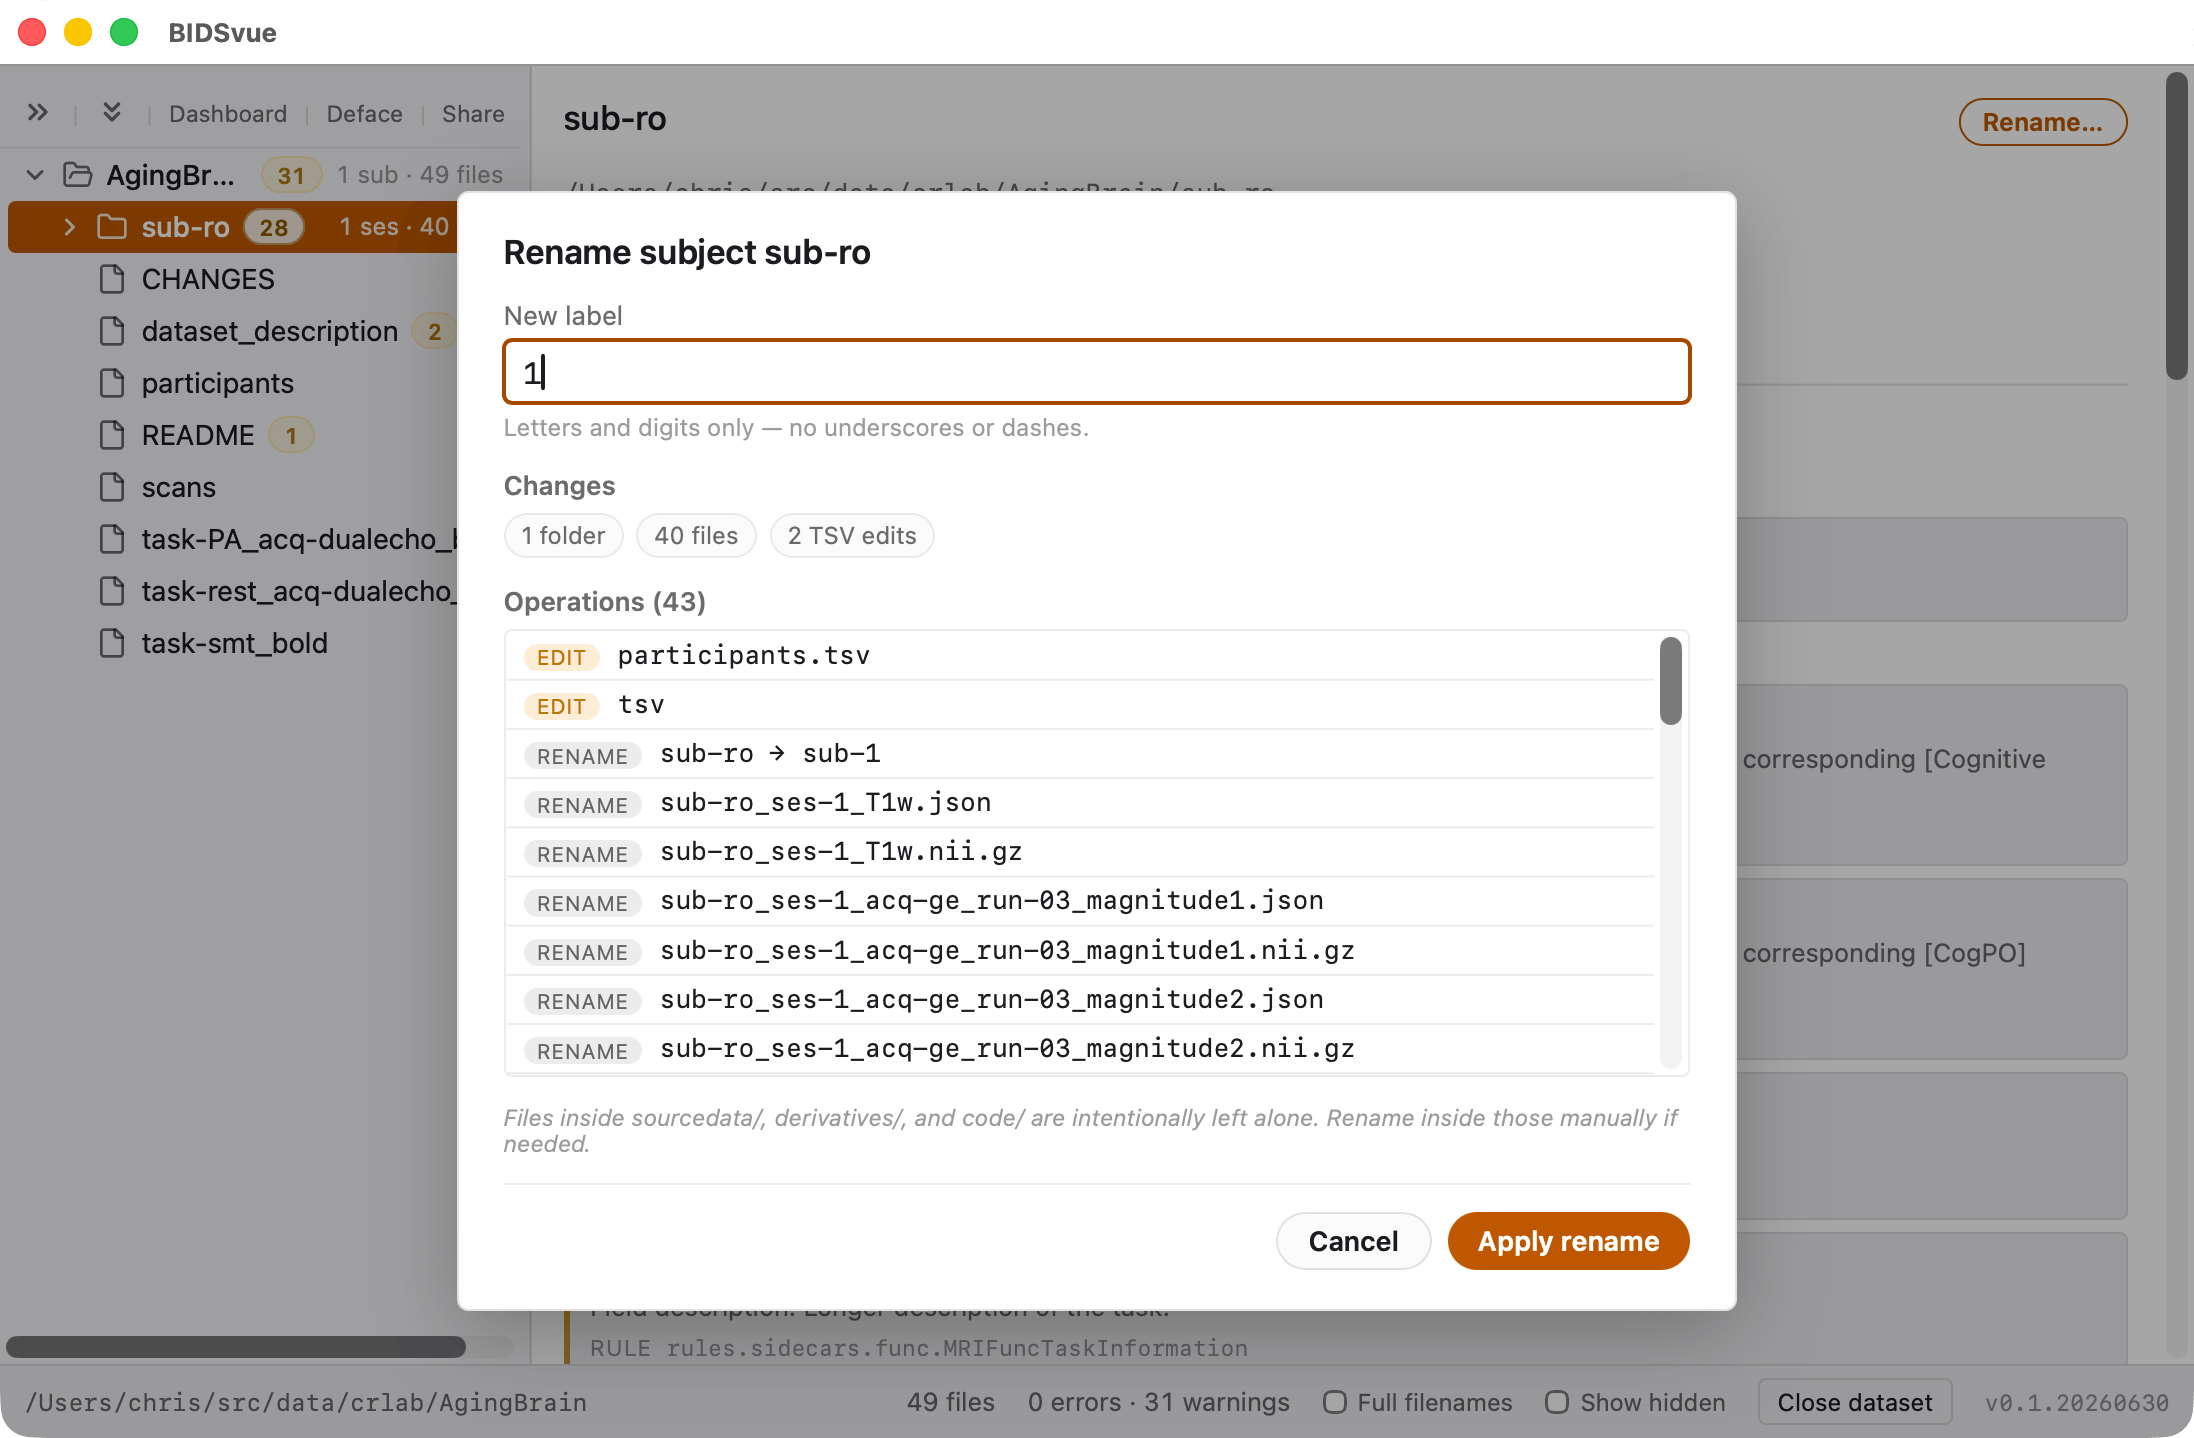2194x1438 pixels.
Task: Click the scans file icon
Action: 113,487
